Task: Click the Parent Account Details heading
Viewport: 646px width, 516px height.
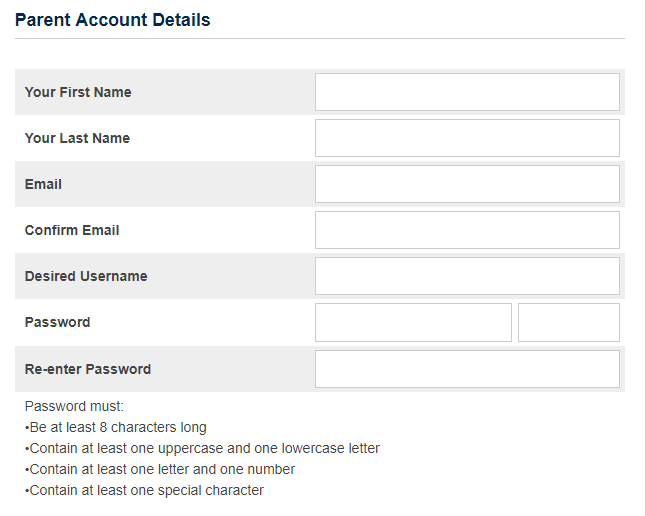Action: click(x=113, y=20)
